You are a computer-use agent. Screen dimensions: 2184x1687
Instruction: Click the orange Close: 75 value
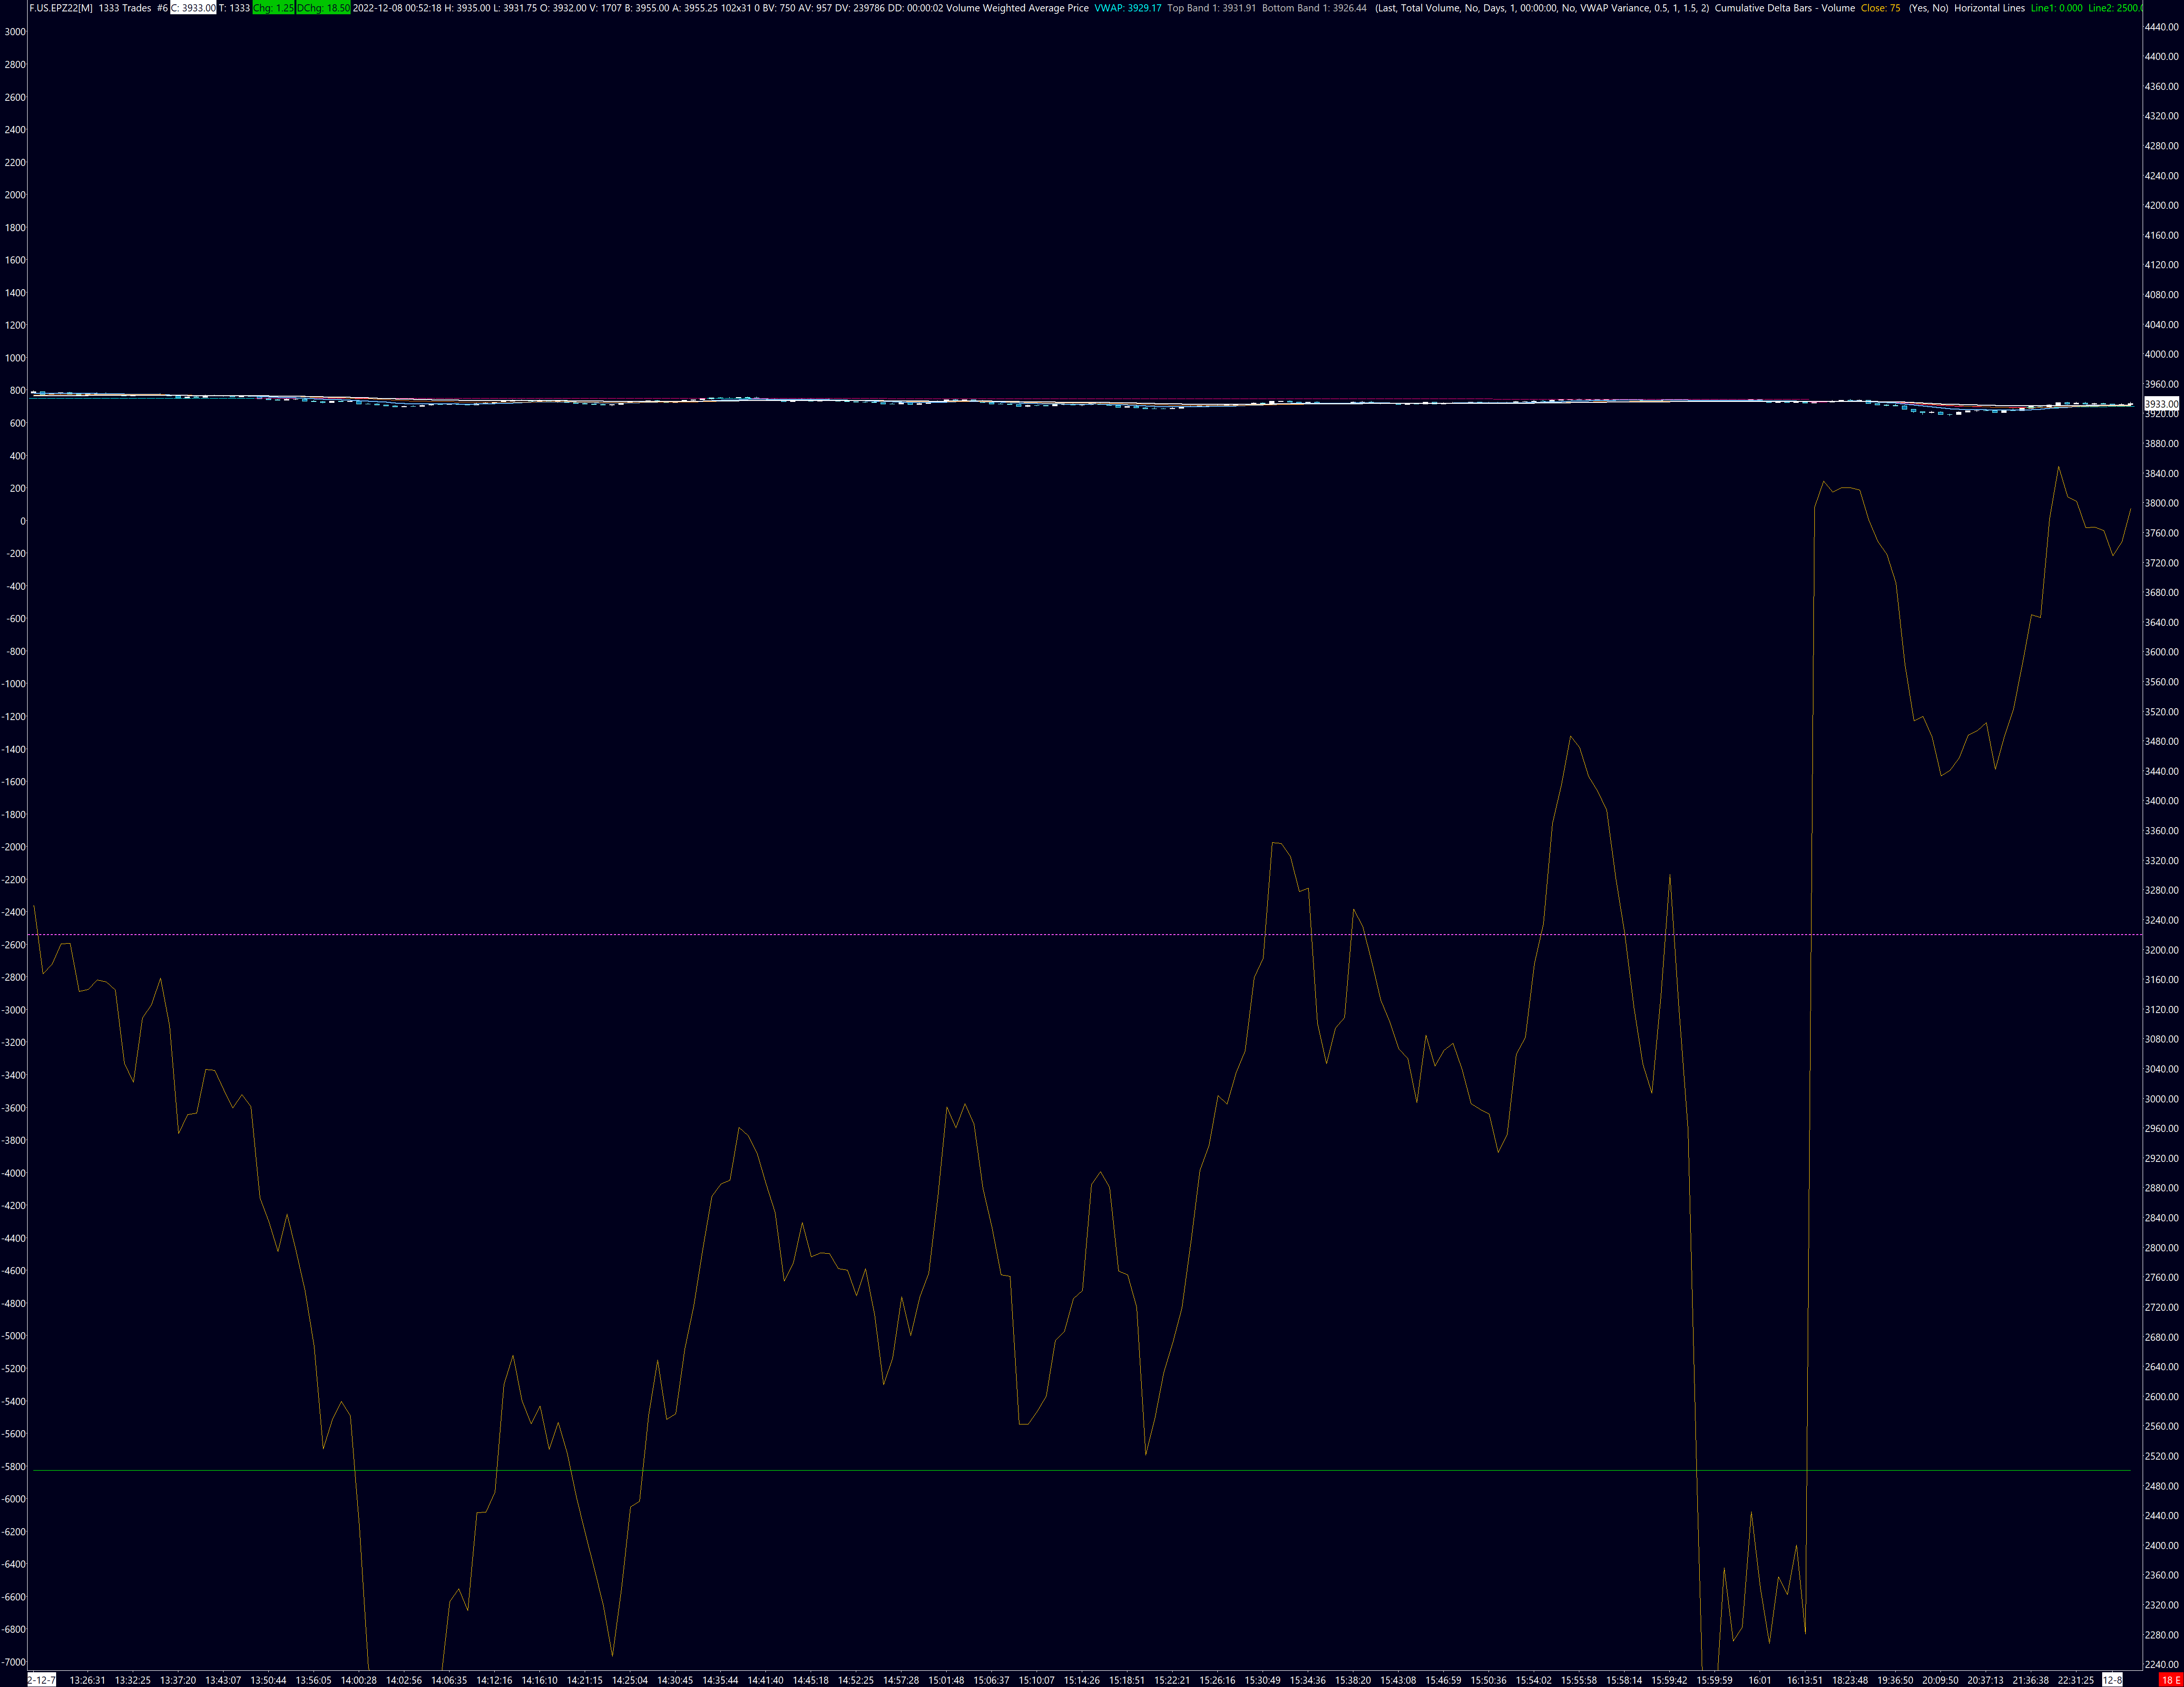[x=1880, y=8]
